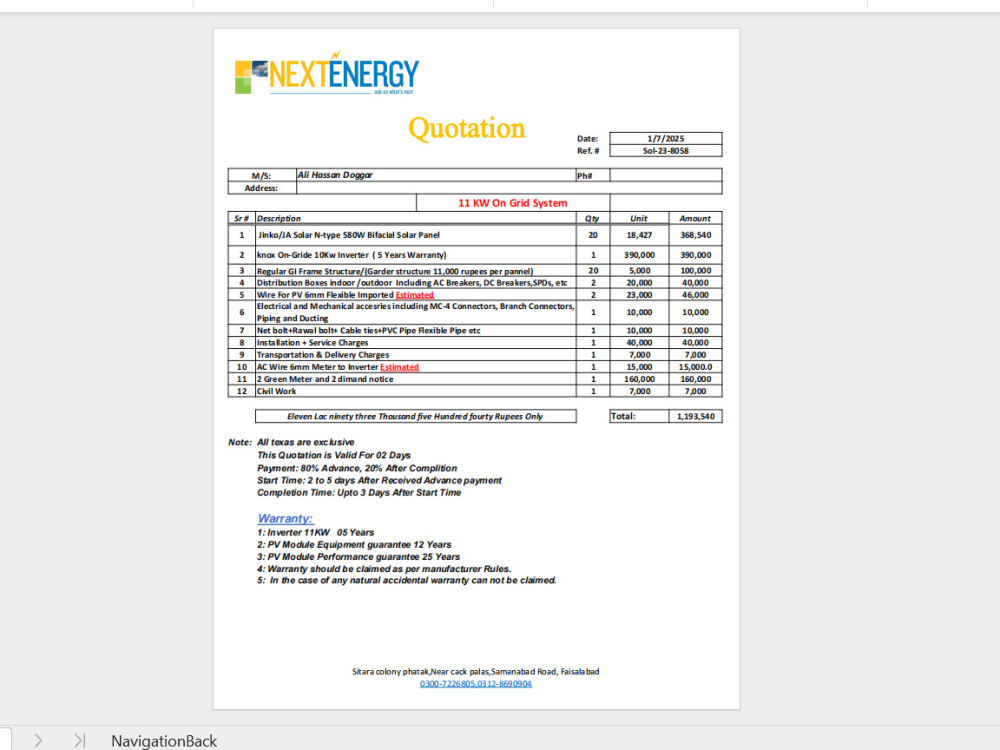The width and height of the screenshot is (1000, 750).
Task: Click the Sitara colony phatak address line
Action: [x=475, y=672]
